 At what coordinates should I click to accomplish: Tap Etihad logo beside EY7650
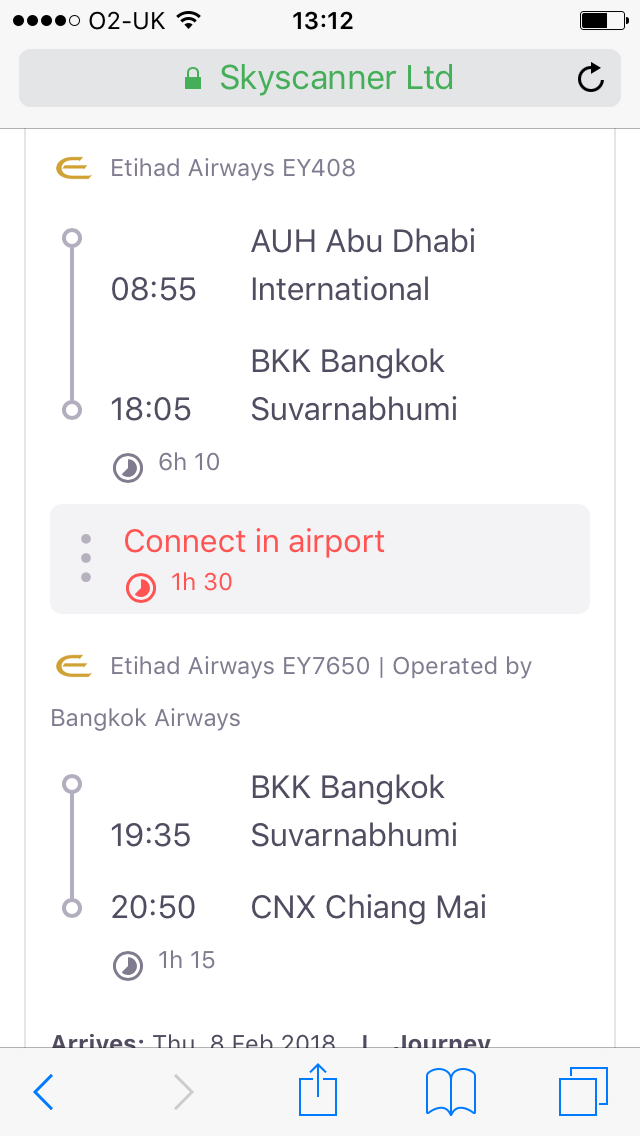pos(73,666)
